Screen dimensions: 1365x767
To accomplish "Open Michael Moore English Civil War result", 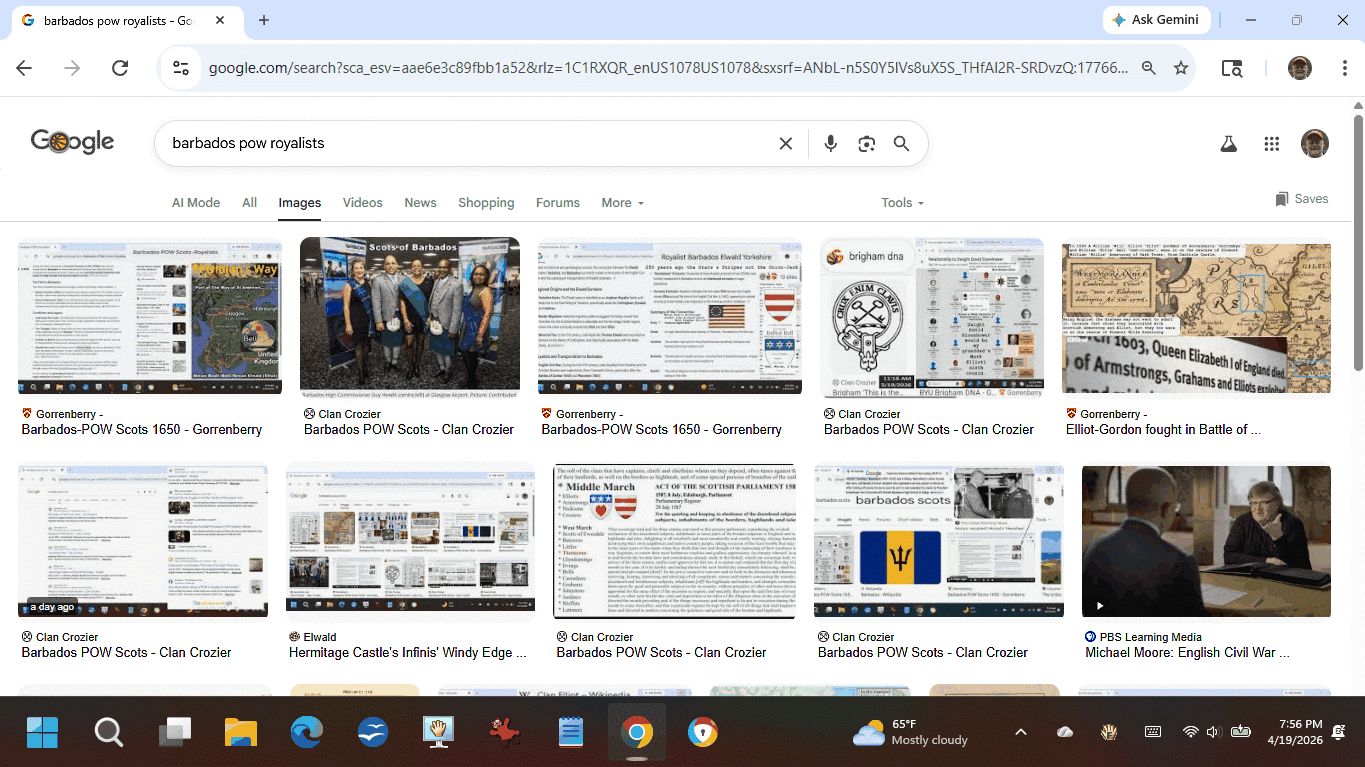I will [1206, 541].
